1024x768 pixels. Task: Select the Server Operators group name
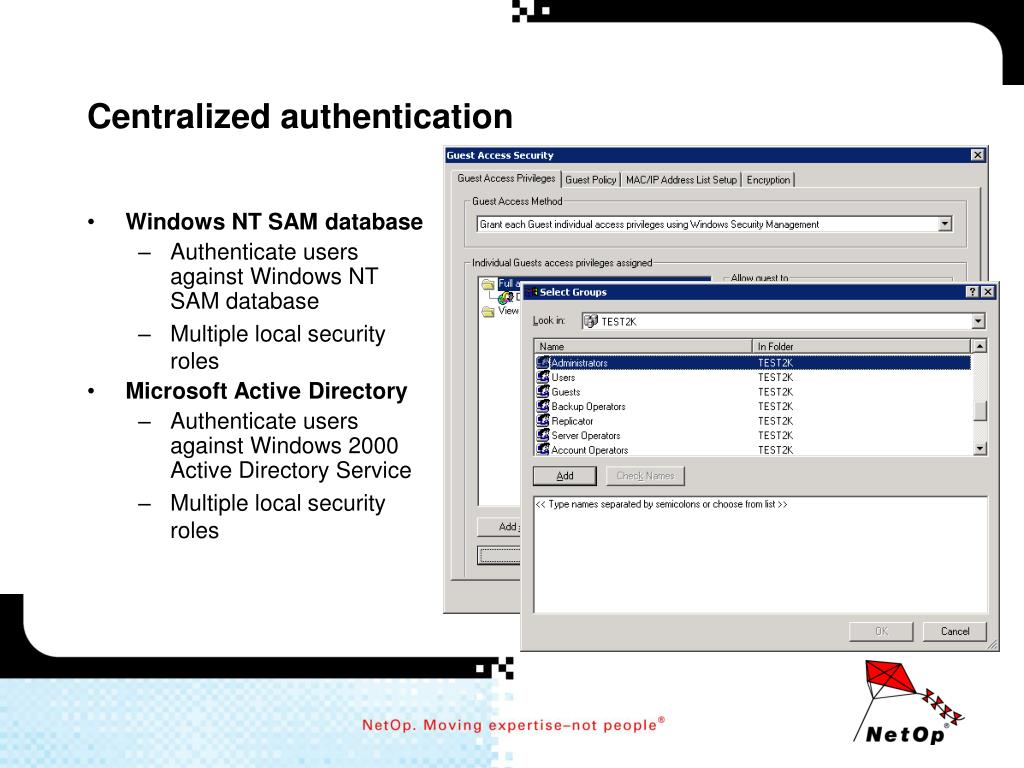tap(586, 436)
